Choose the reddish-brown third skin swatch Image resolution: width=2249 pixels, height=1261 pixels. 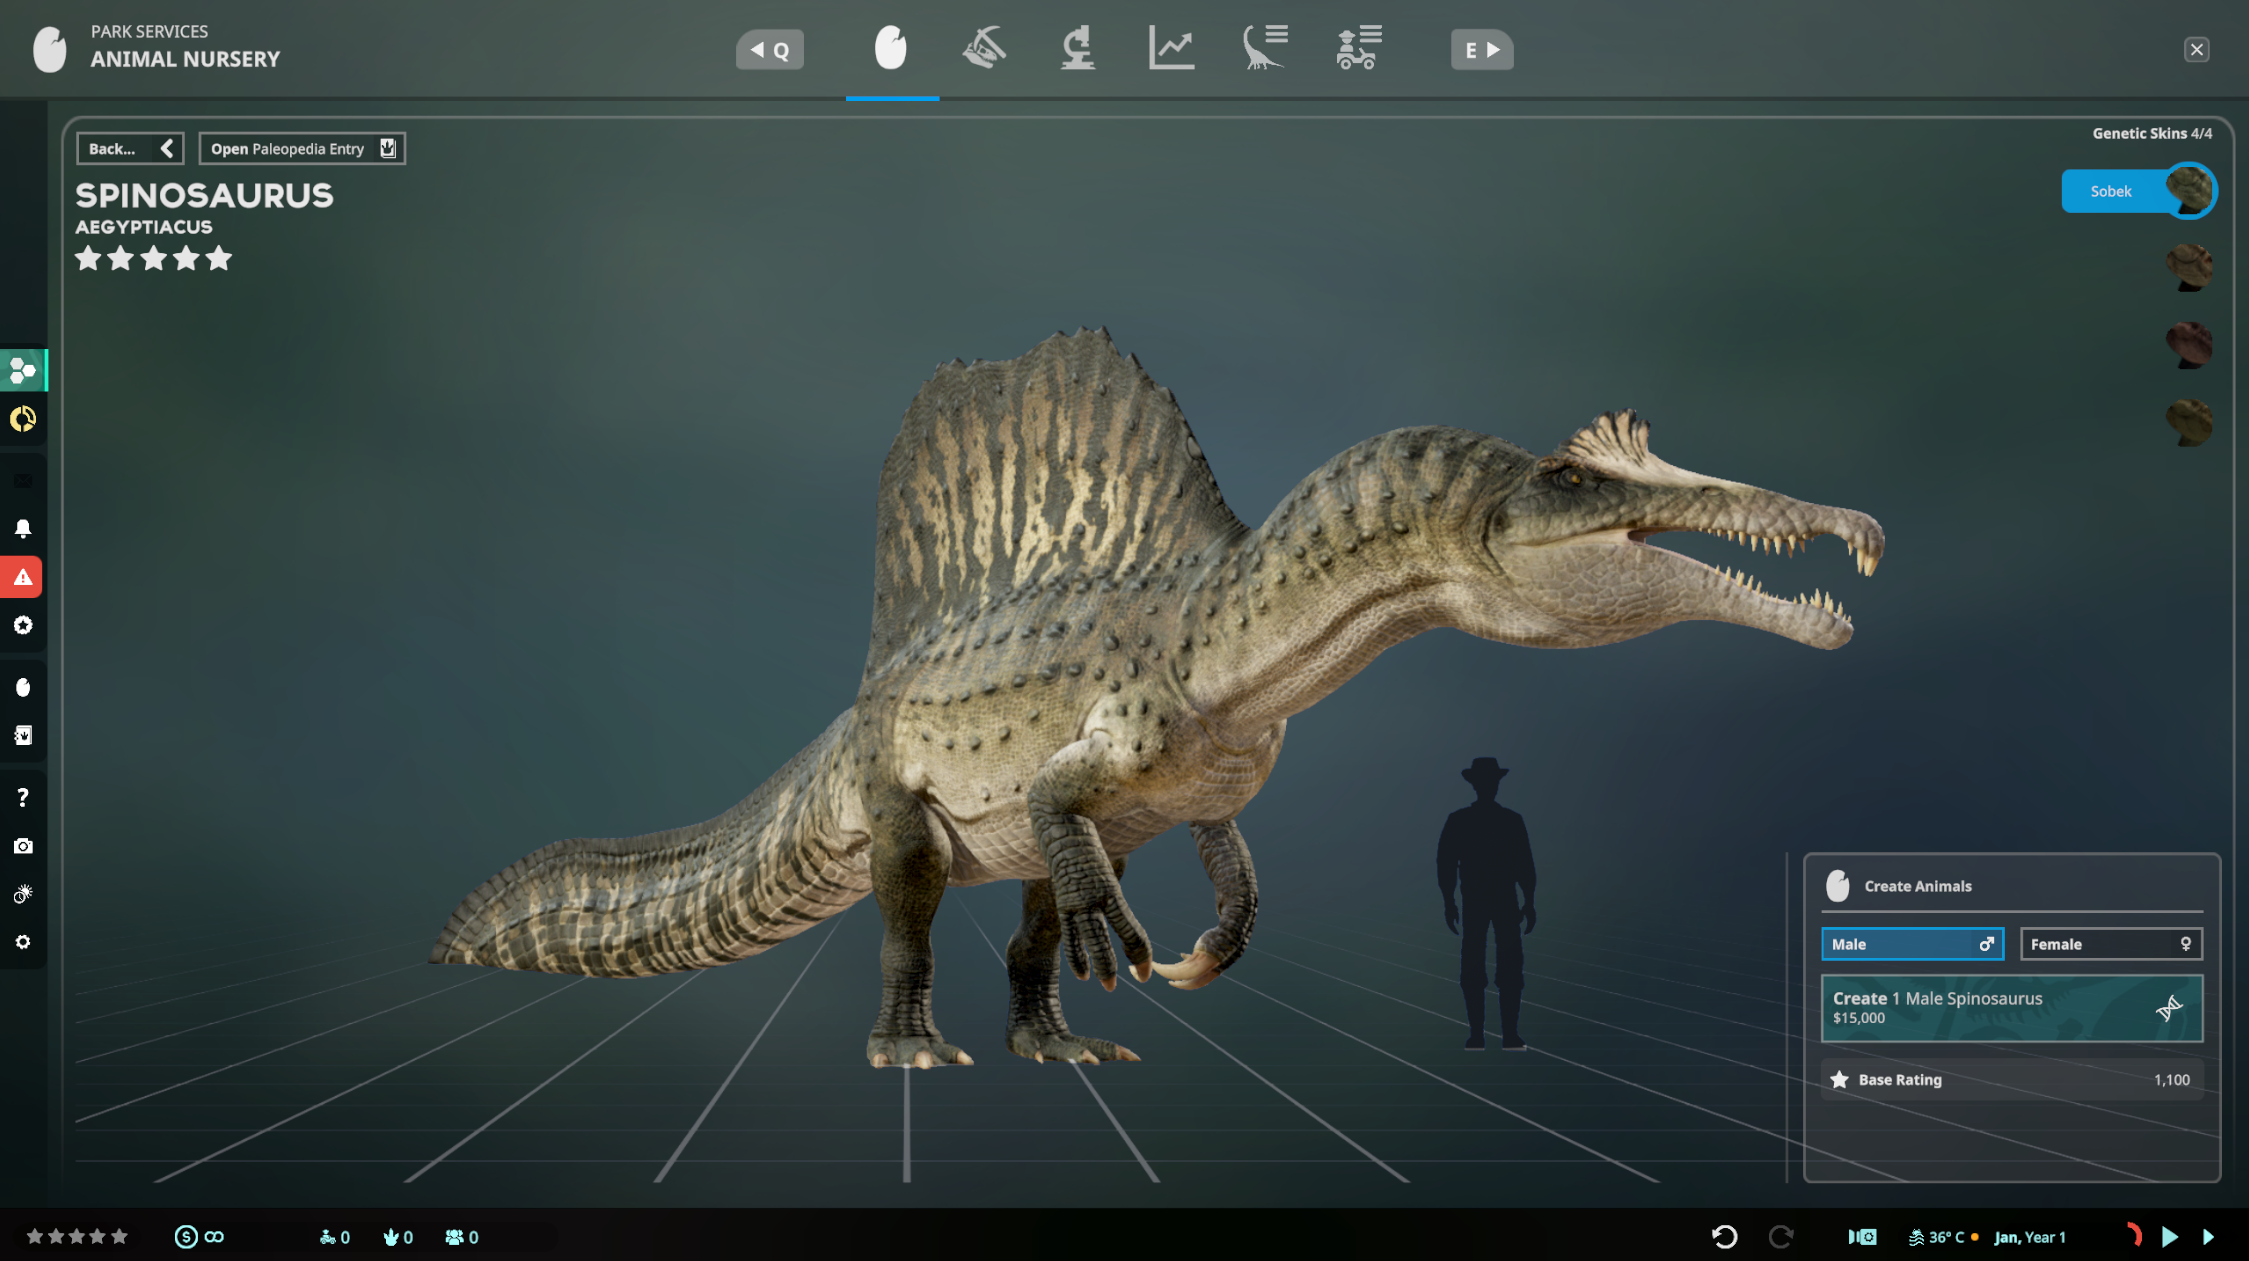pyautogui.click(x=2189, y=345)
